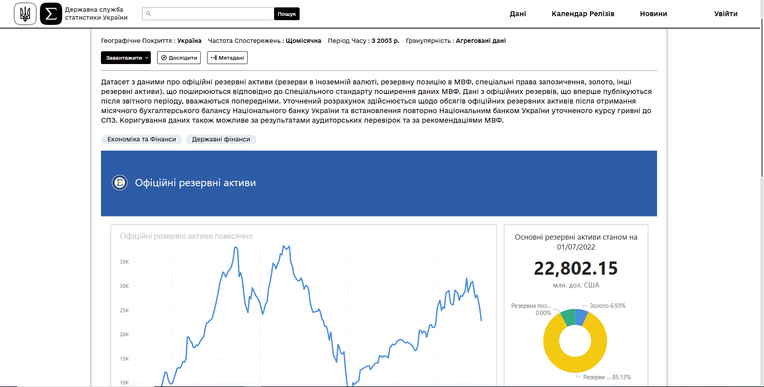Click the round icon beside Офіційні резервні активи
Screen dimensions: 764x387
coord(119,183)
